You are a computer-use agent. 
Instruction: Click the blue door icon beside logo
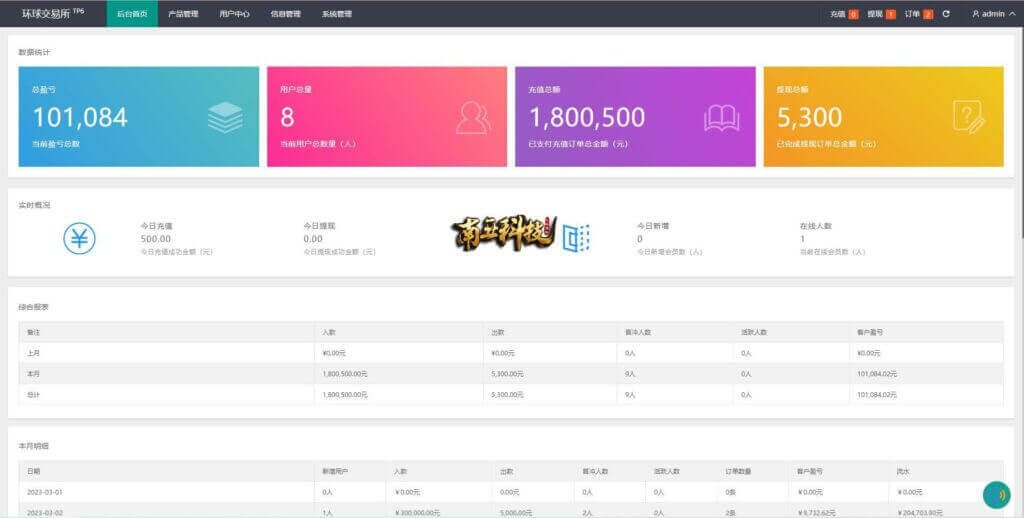pyautogui.click(x=576, y=238)
